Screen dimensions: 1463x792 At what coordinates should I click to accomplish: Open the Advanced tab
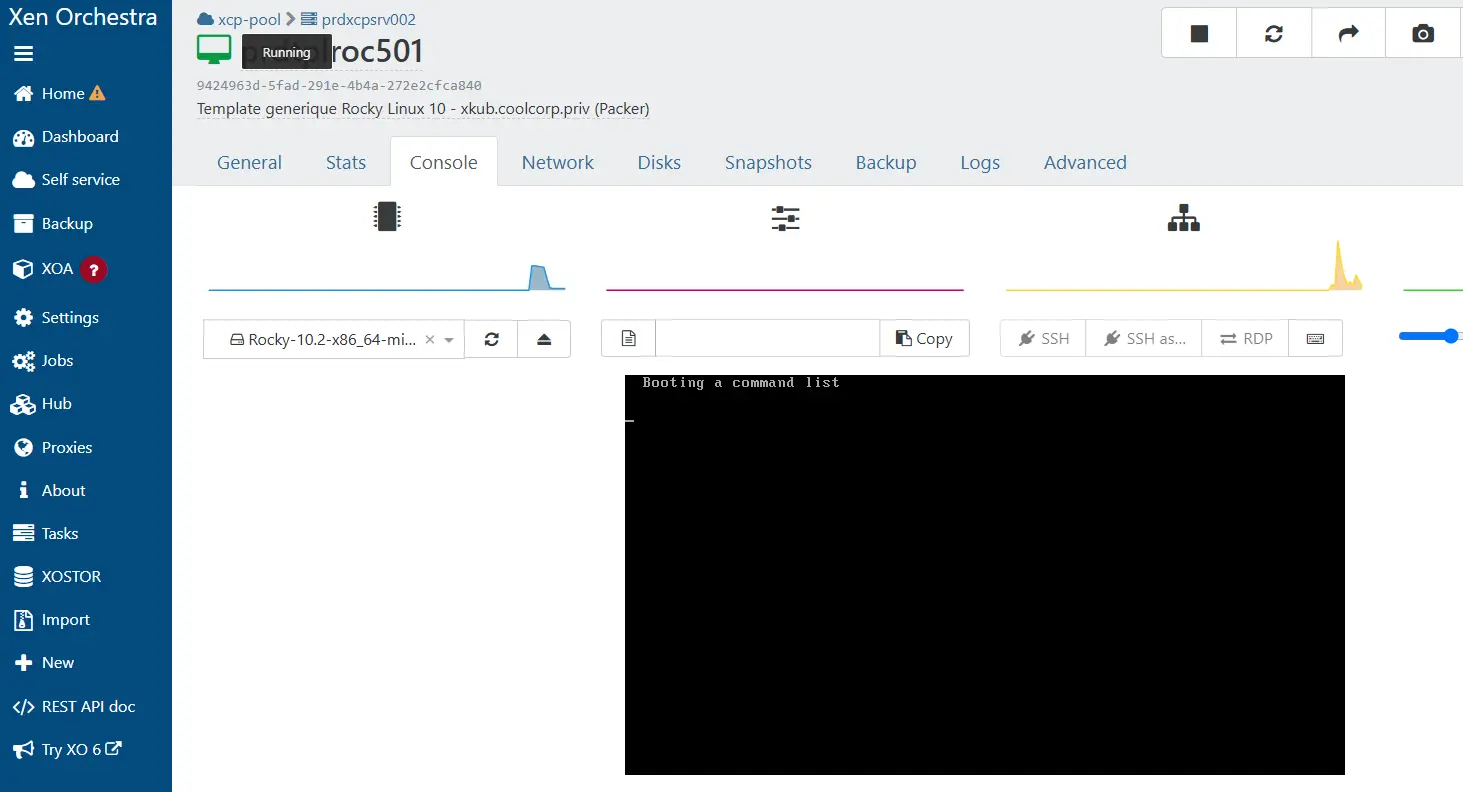(x=1085, y=162)
